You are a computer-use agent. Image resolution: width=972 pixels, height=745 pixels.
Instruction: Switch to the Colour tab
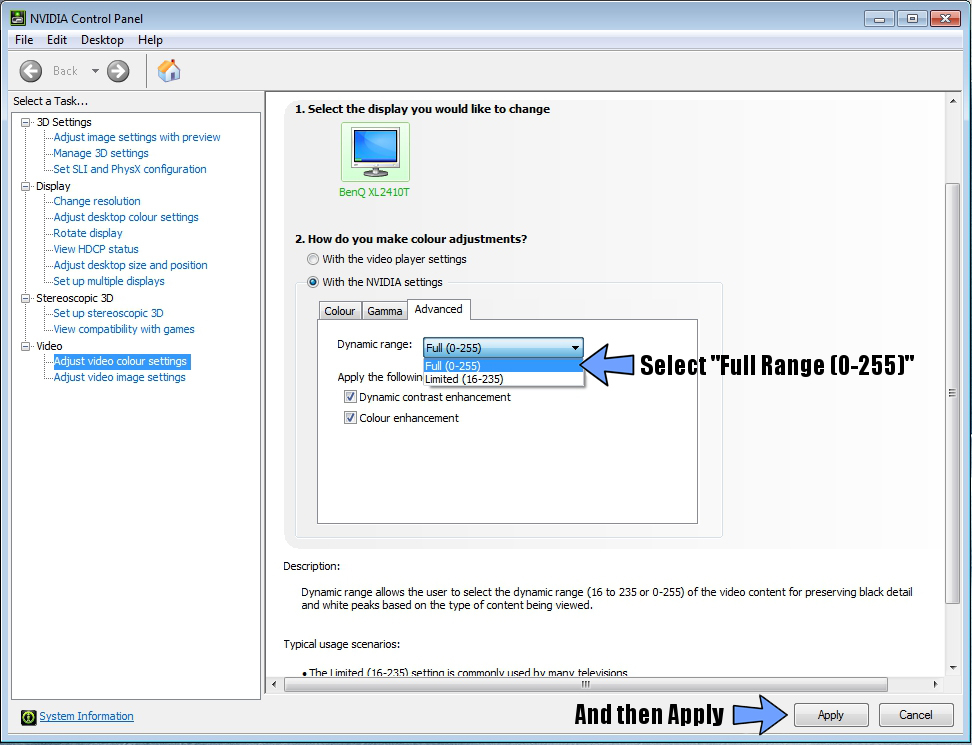[340, 311]
